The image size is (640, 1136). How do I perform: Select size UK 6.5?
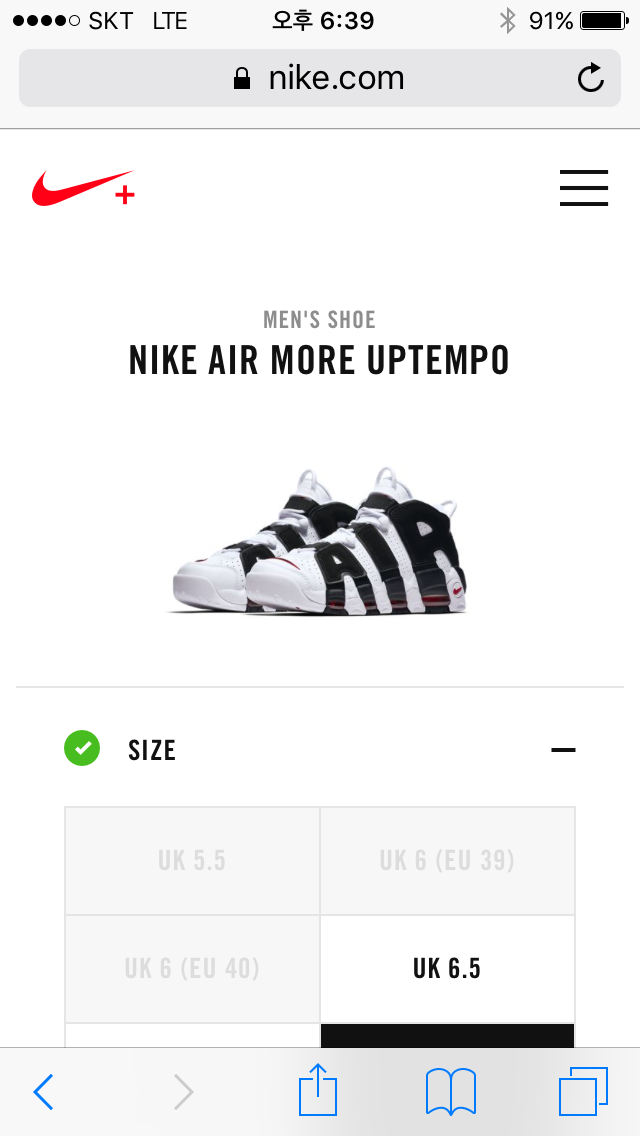[x=447, y=969]
